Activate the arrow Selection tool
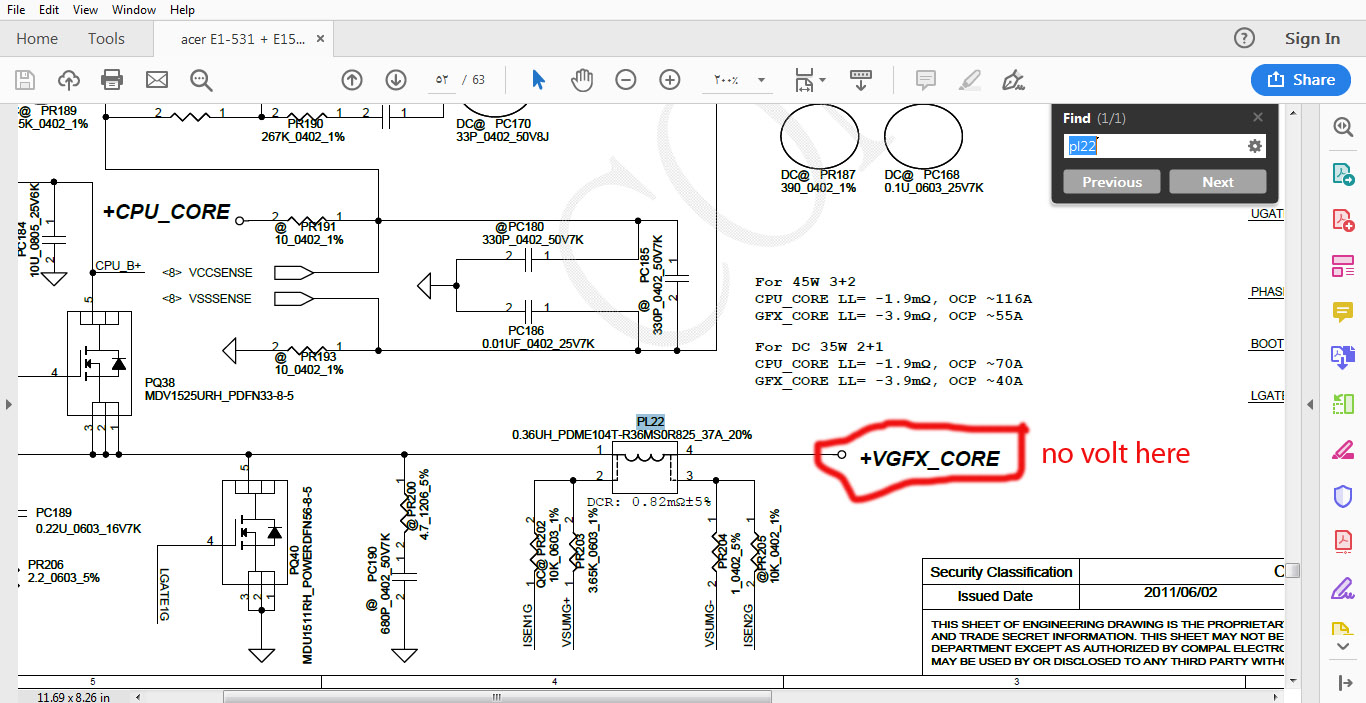Screen dimensions: 1366x703 pos(538,80)
